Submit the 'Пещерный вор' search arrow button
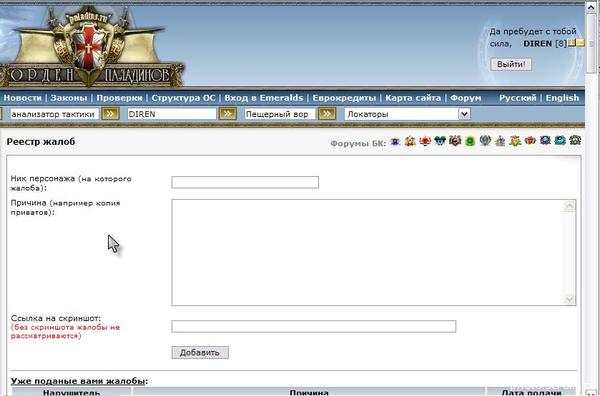600x396 pixels. pos(327,114)
